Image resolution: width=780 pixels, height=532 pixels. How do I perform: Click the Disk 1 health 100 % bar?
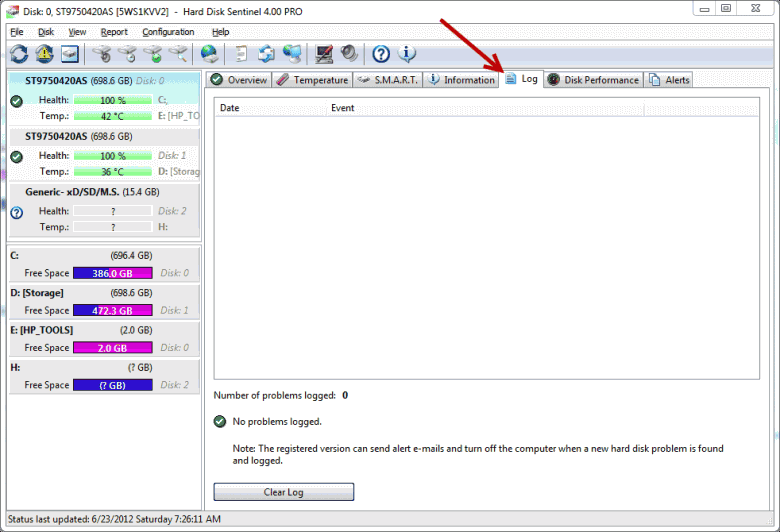coord(113,156)
